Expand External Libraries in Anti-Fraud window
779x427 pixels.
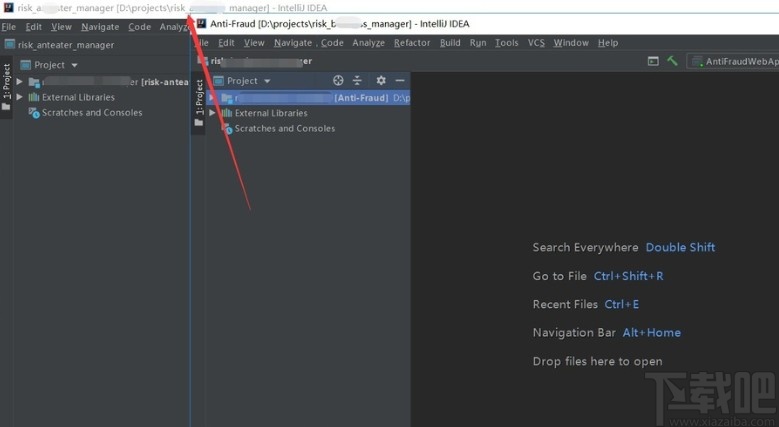click(x=212, y=113)
